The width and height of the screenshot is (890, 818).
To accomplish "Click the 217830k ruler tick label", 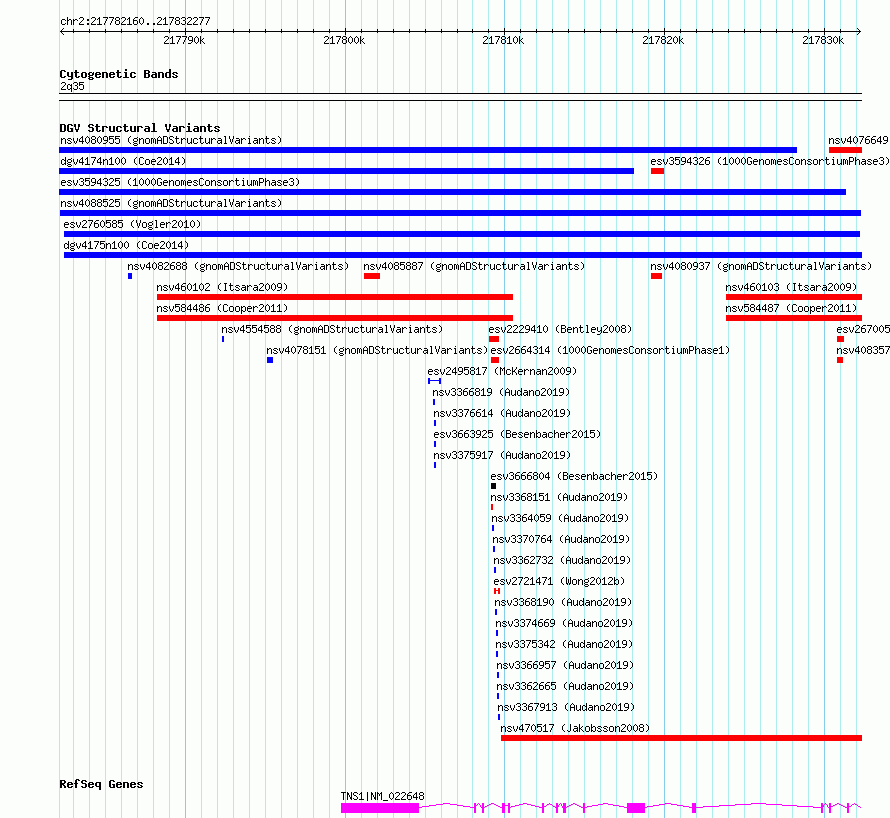I will [x=823, y=40].
